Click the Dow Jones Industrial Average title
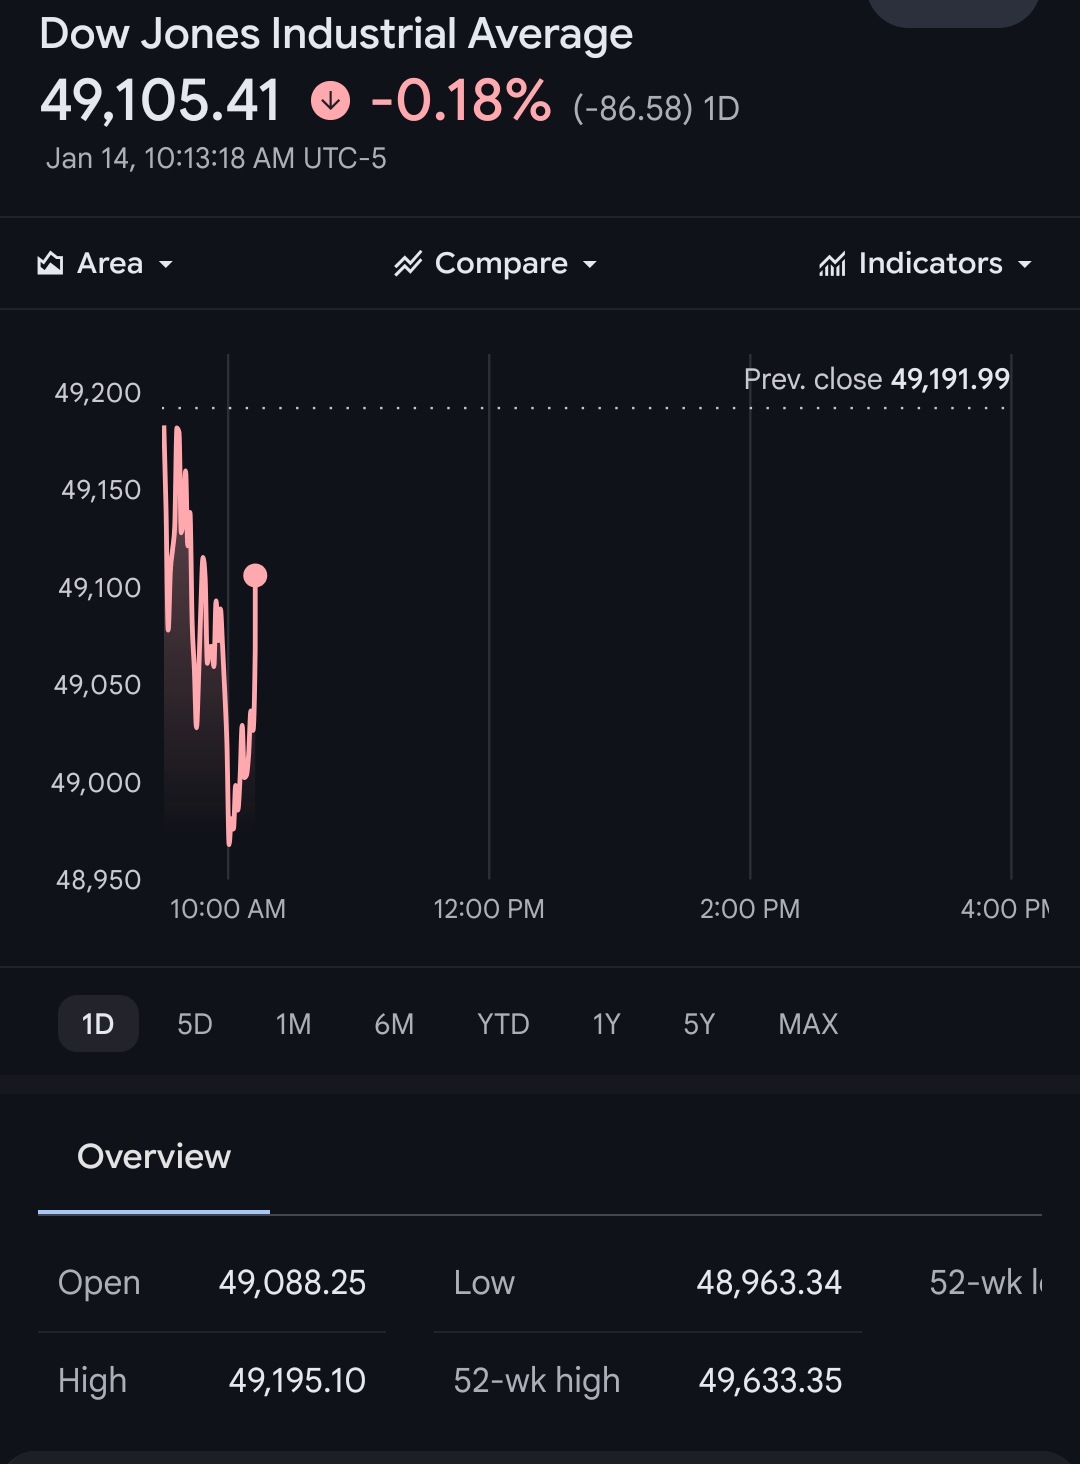The height and width of the screenshot is (1464, 1080). click(336, 35)
